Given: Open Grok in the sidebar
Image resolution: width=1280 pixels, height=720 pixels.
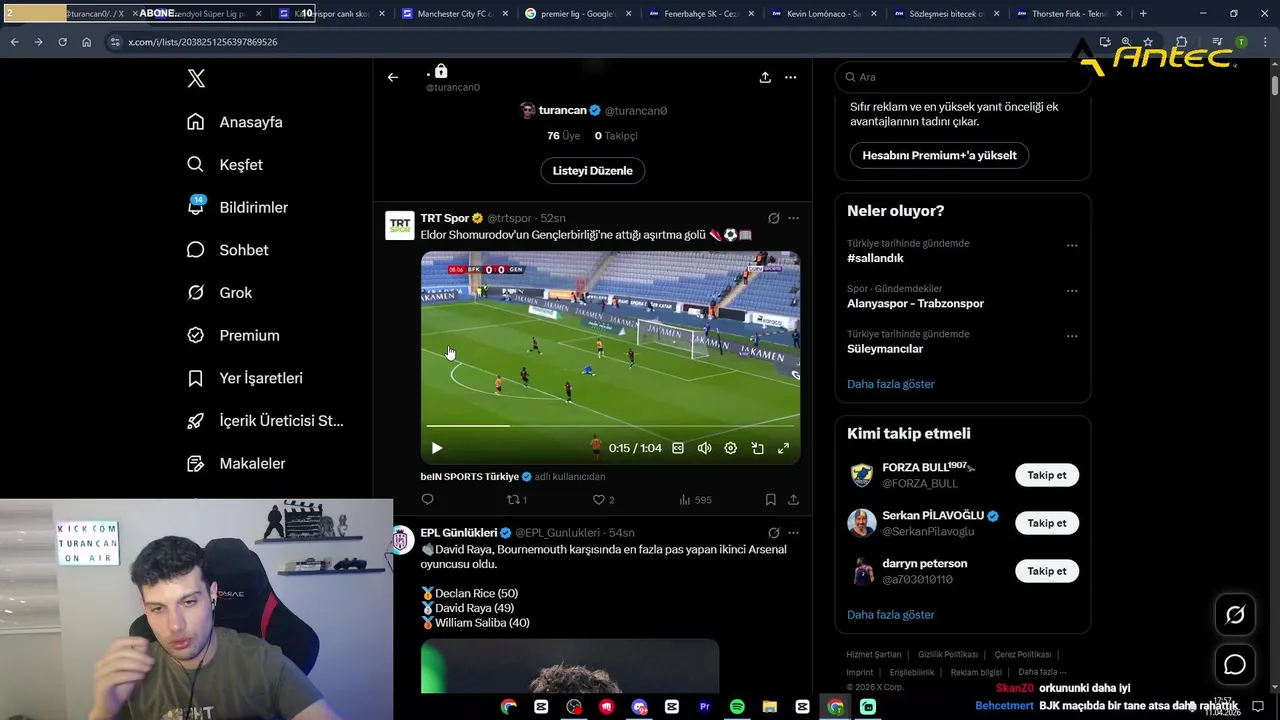Looking at the screenshot, I should pyautogui.click(x=220, y=293).
